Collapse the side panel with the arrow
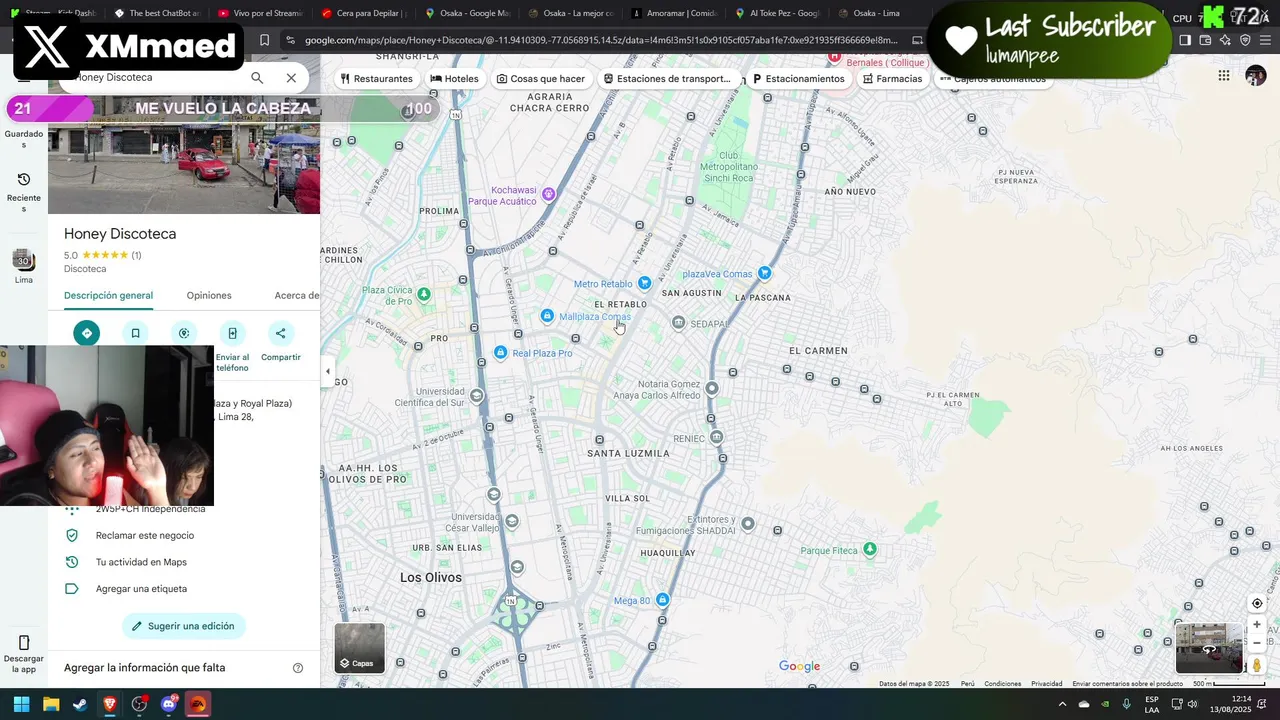Viewport: 1280px width, 720px height. click(x=328, y=371)
